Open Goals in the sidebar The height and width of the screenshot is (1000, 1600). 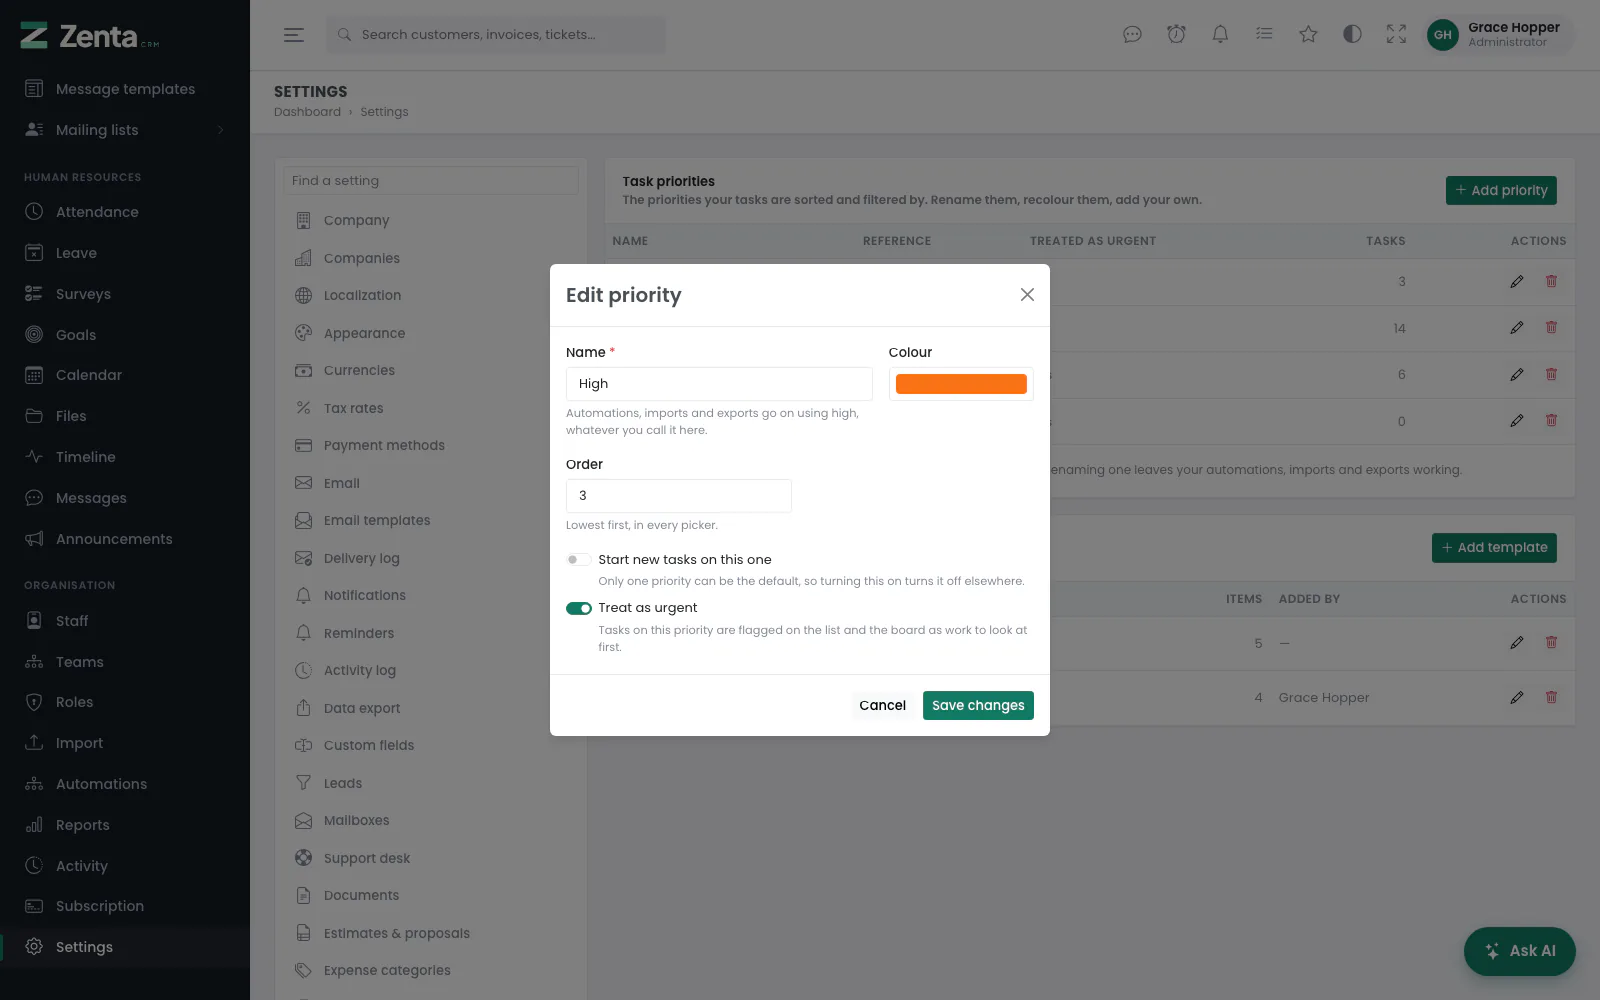[125, 335]
